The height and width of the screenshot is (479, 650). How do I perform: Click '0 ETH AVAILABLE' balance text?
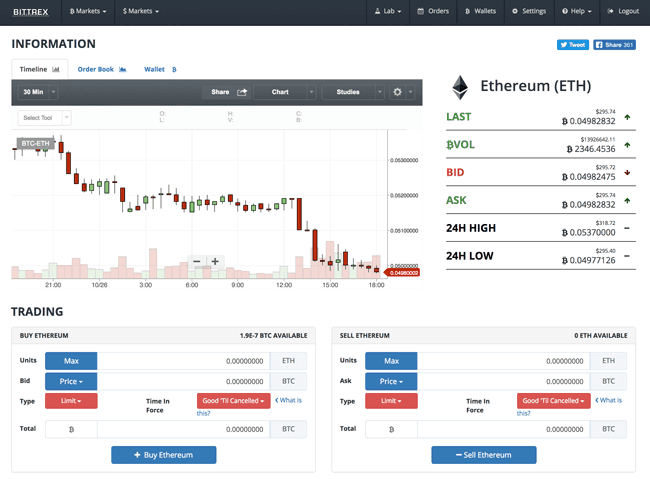(x=601, y=336)
